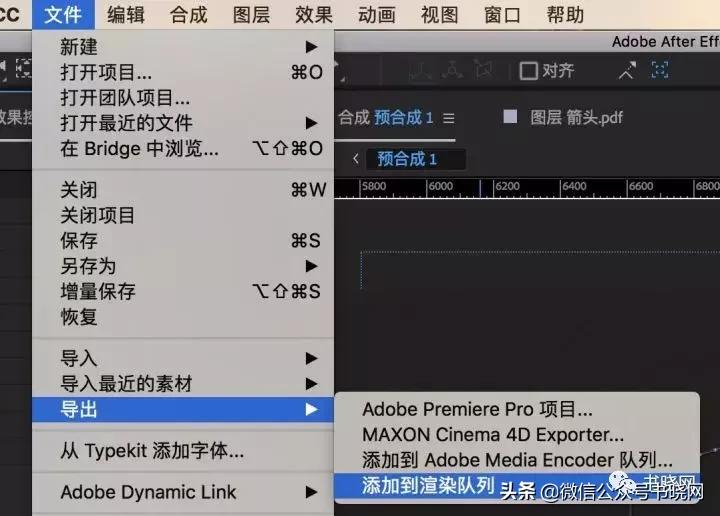Open the 视图 menu
Image resolution: width=720 pixels, height=516 pixels.
point(439,15)
